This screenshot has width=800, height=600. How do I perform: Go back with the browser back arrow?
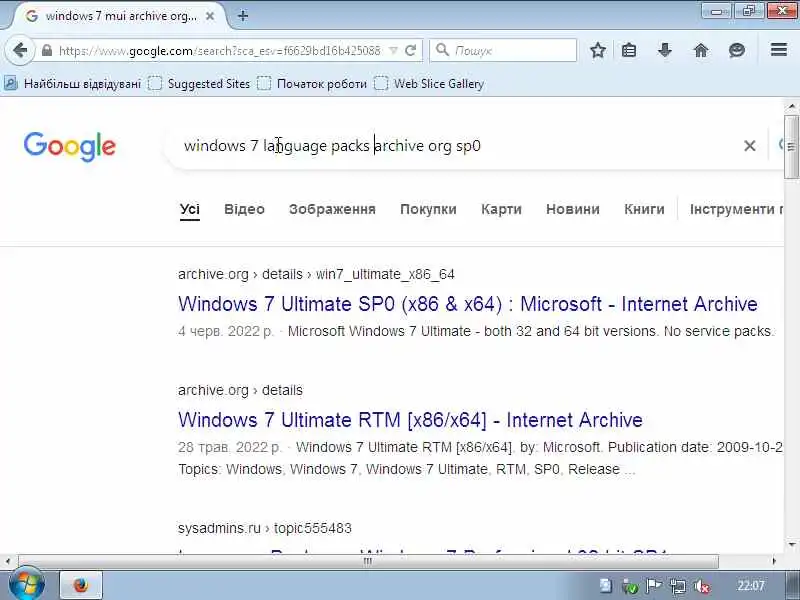pyautogui.click(x=20, y=50)
